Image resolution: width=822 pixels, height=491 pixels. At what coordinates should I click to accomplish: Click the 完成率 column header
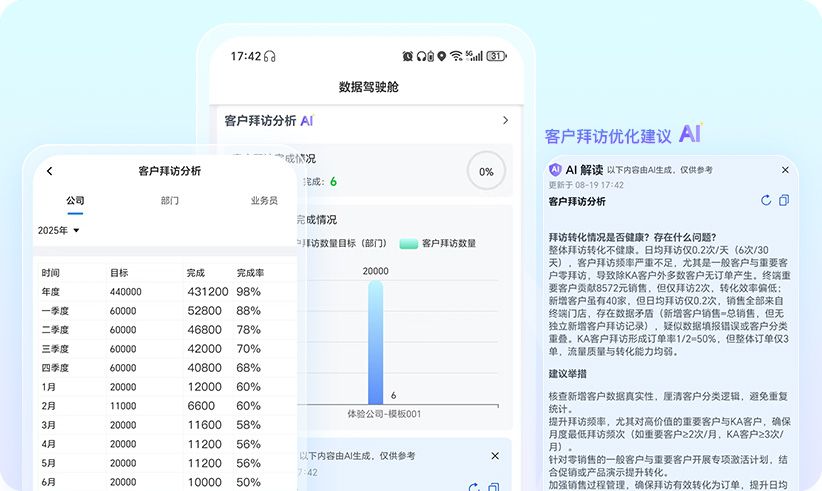pos(250,273)
